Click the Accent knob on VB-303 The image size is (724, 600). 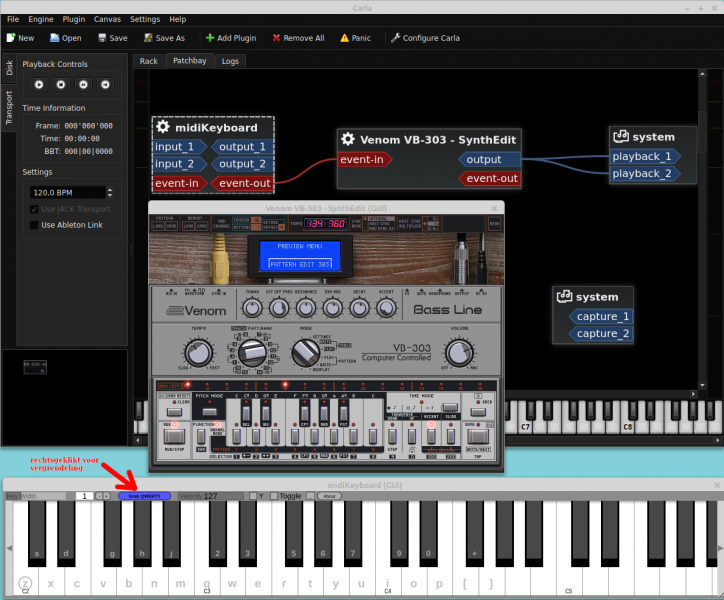coord(386,309)
